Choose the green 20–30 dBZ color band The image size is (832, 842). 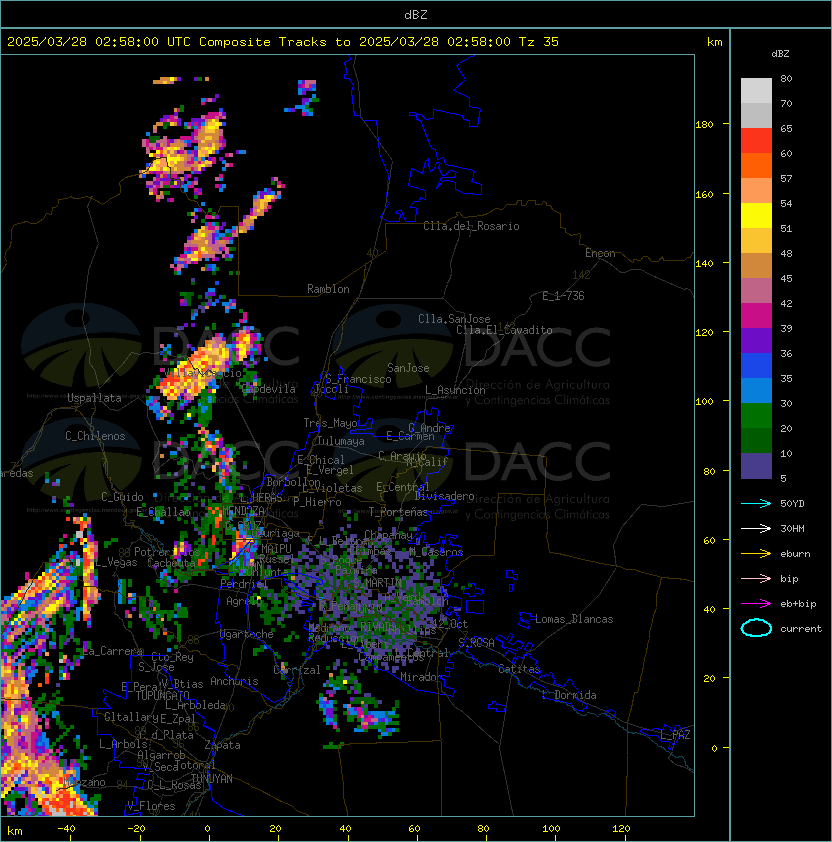[x=756, y=416]
